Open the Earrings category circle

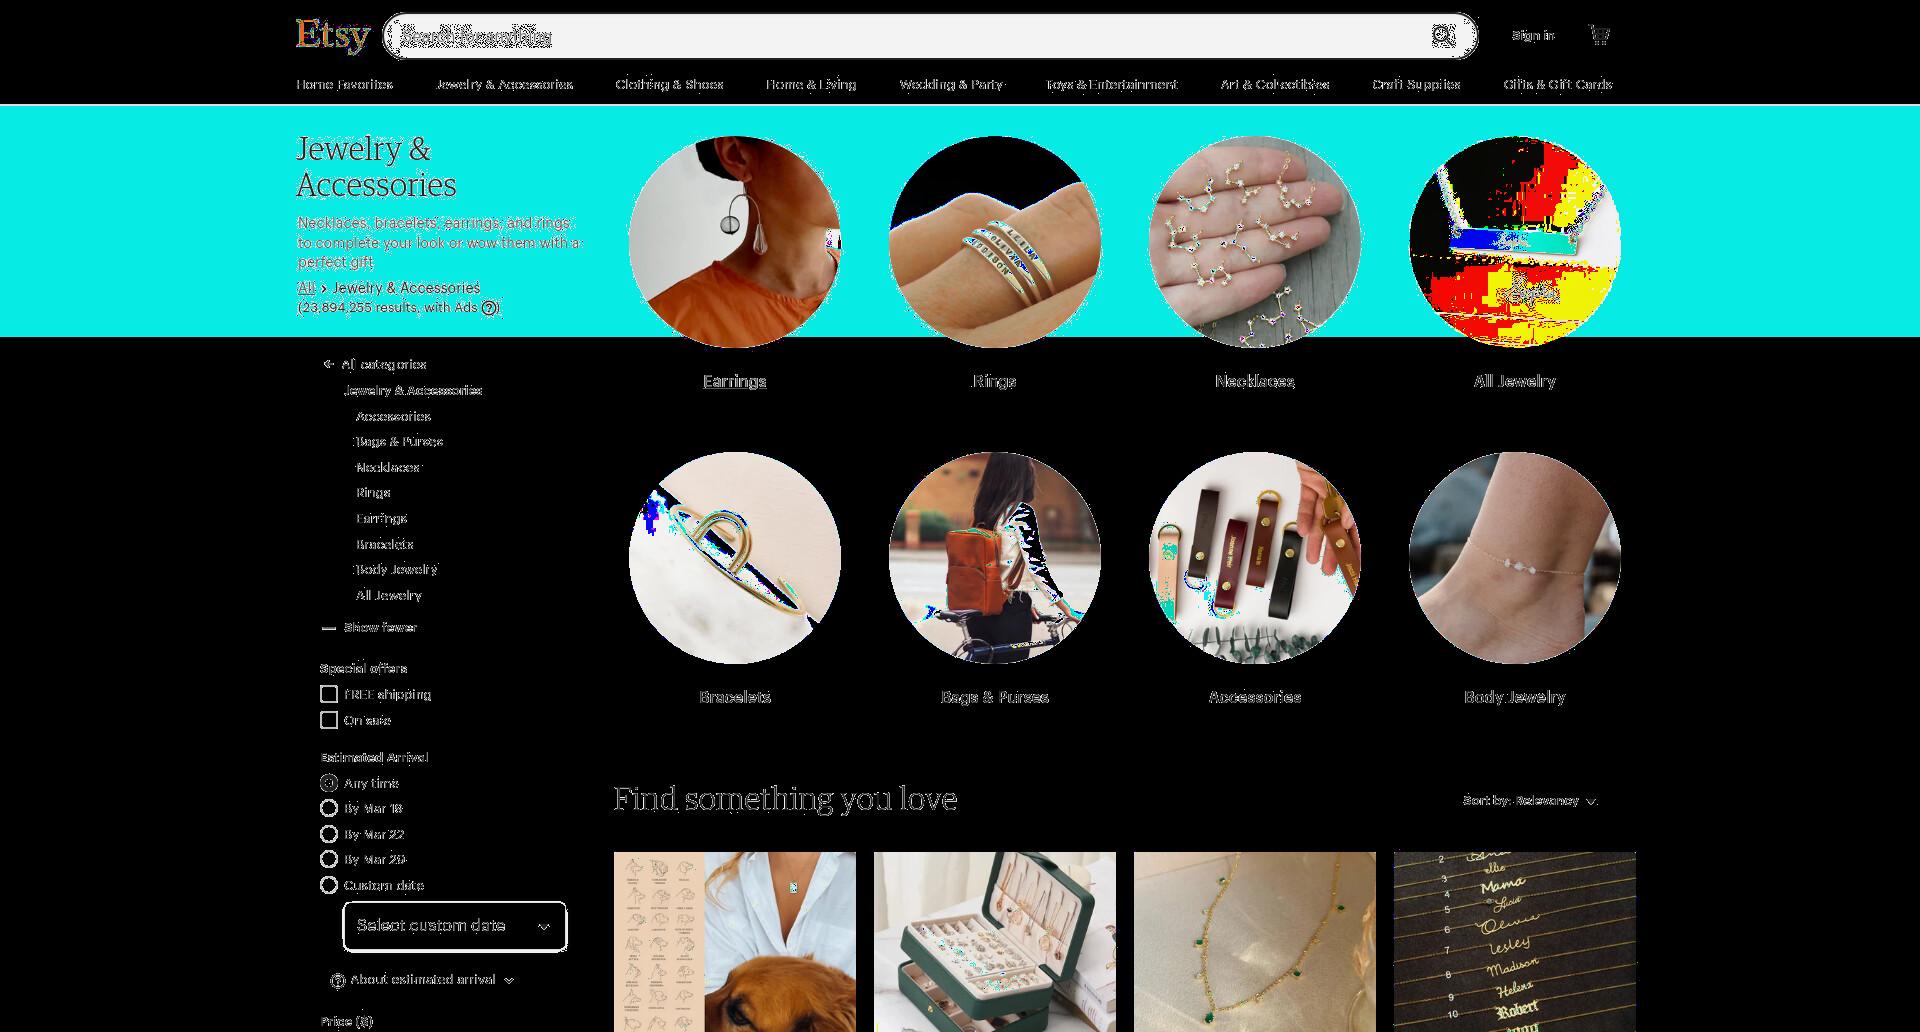point(735,242)
